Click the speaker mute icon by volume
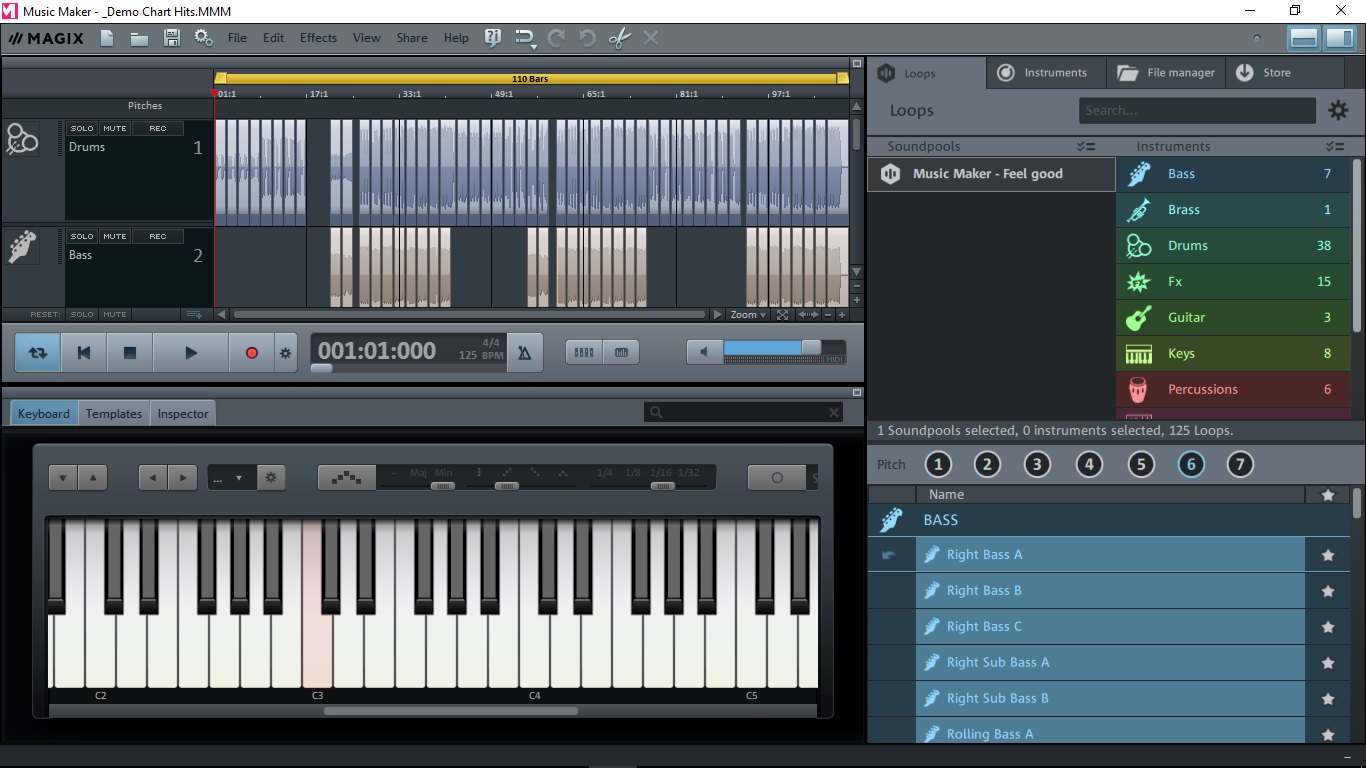This screenshot has height=768, width=1366. [704, 352]
